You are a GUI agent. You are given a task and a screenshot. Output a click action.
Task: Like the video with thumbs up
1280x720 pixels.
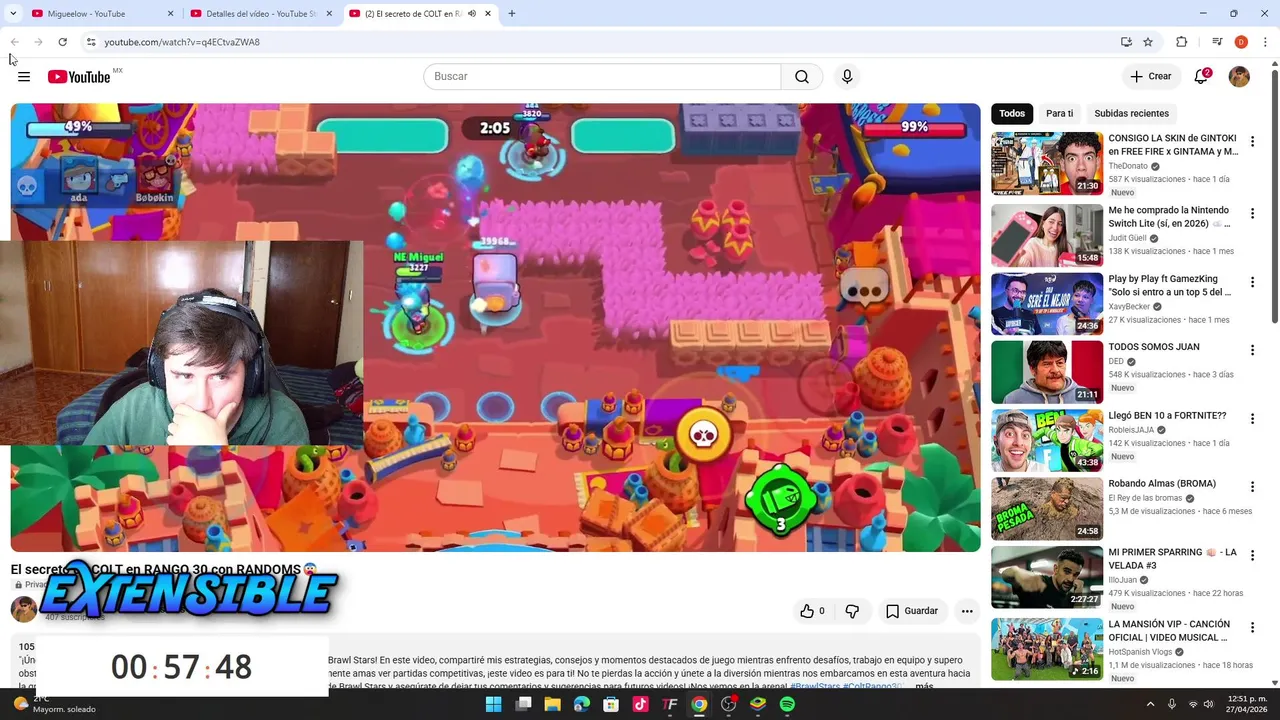[812, 611]
